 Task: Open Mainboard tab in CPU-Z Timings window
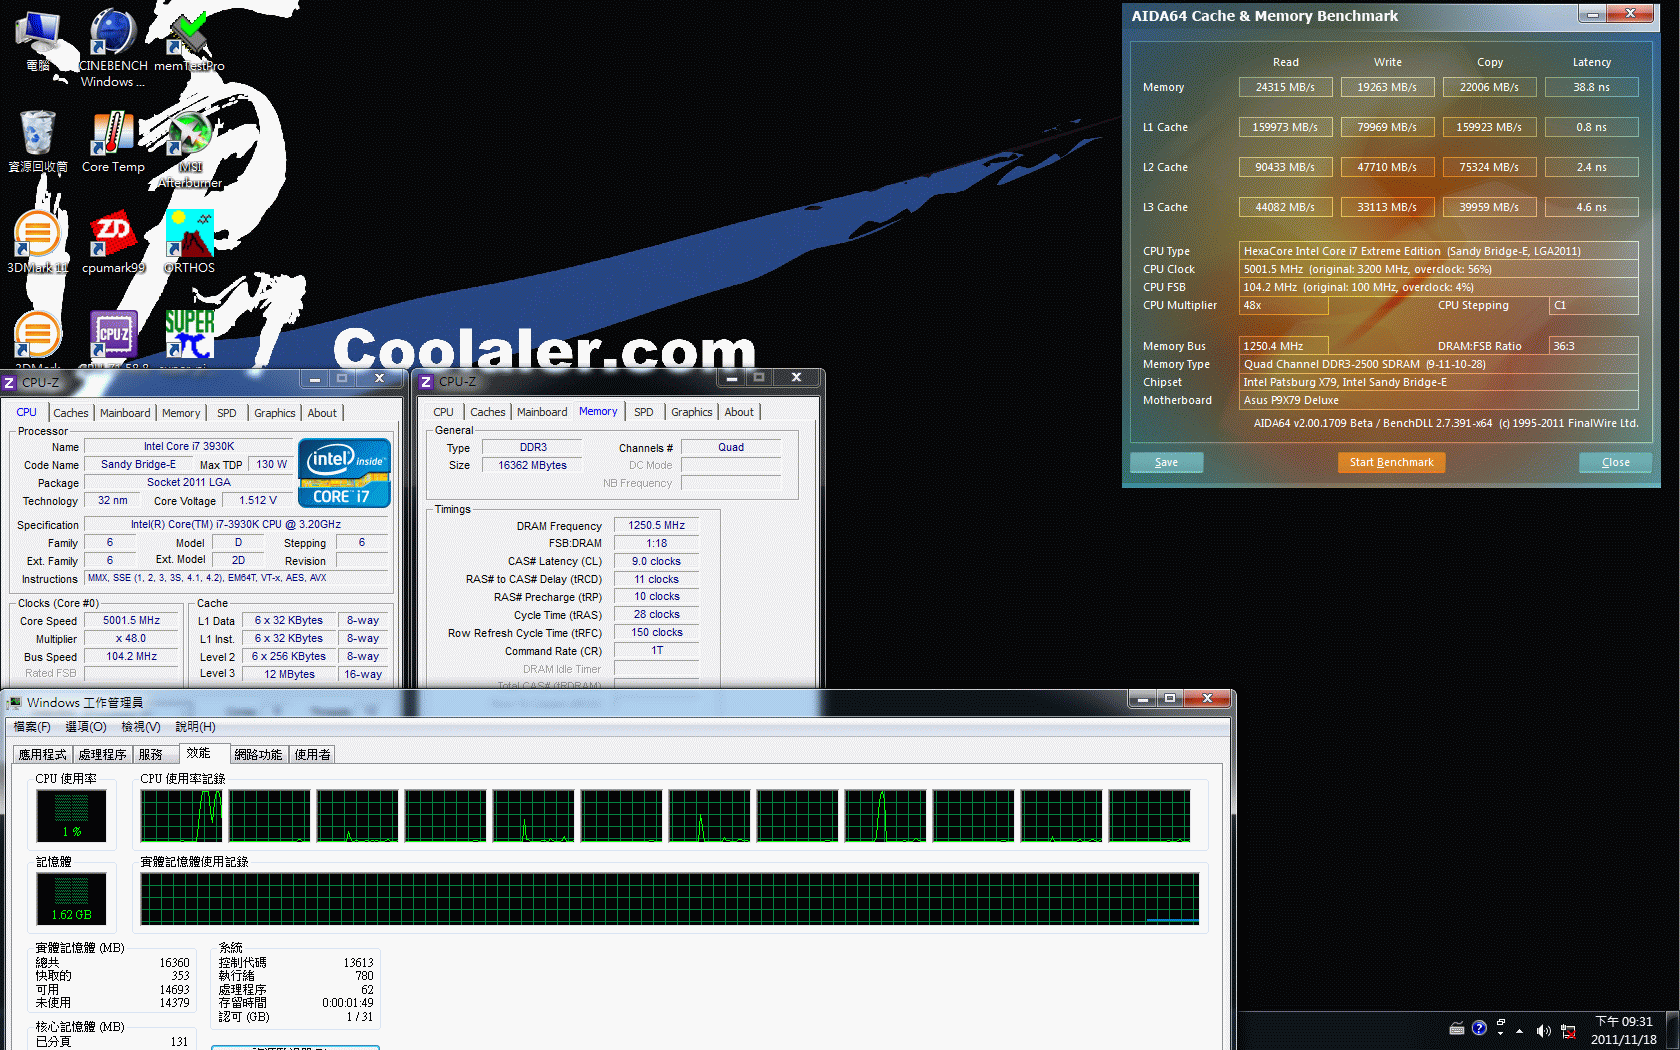point(542,412)
